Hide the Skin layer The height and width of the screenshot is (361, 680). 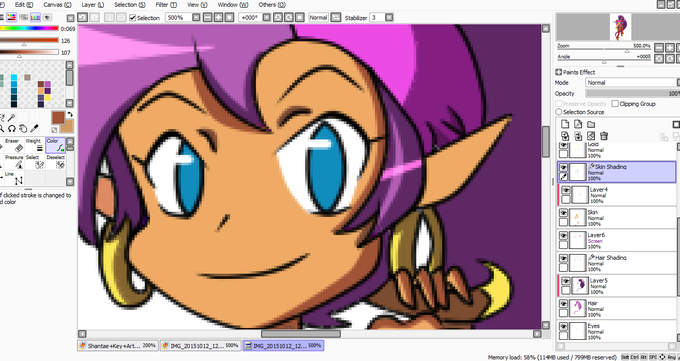coord(563,213)
